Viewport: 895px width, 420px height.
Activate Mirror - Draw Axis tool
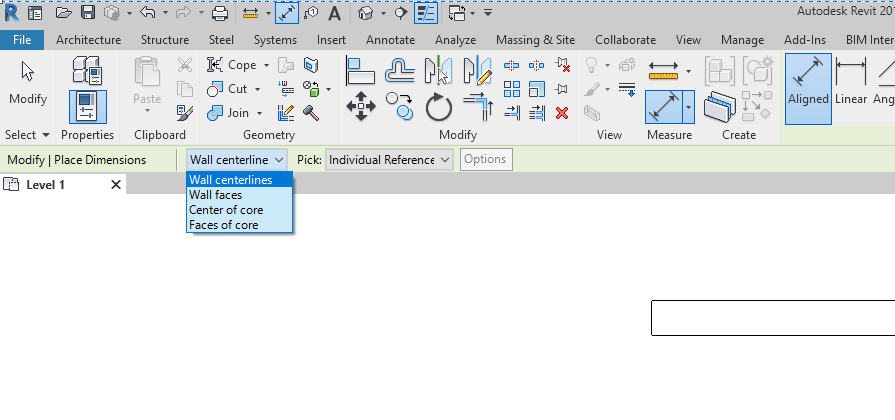pyautogui.click(x=477, y=71)
